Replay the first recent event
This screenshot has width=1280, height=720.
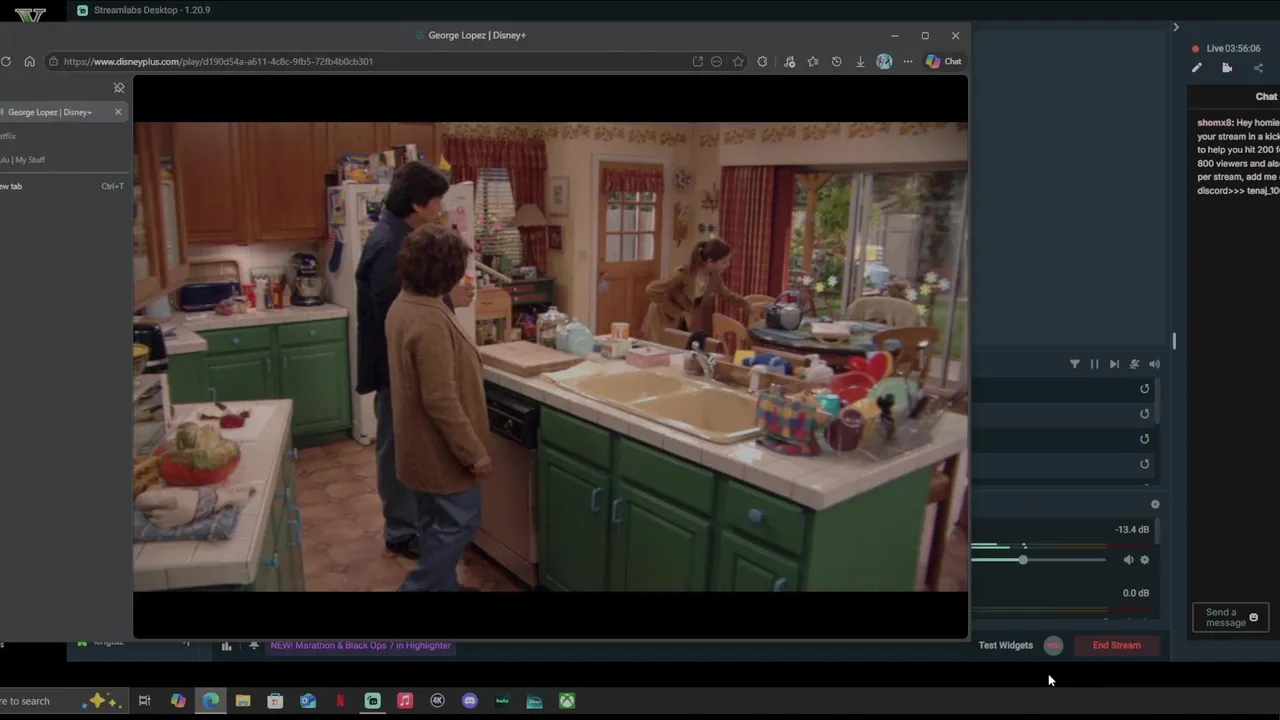click(x=1144, y=389)
